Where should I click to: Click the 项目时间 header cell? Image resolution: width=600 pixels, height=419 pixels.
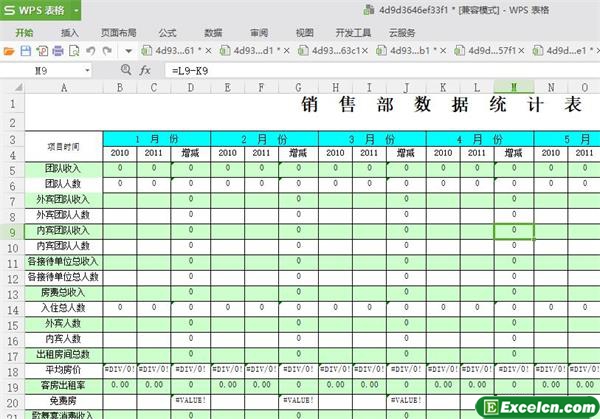64,147
